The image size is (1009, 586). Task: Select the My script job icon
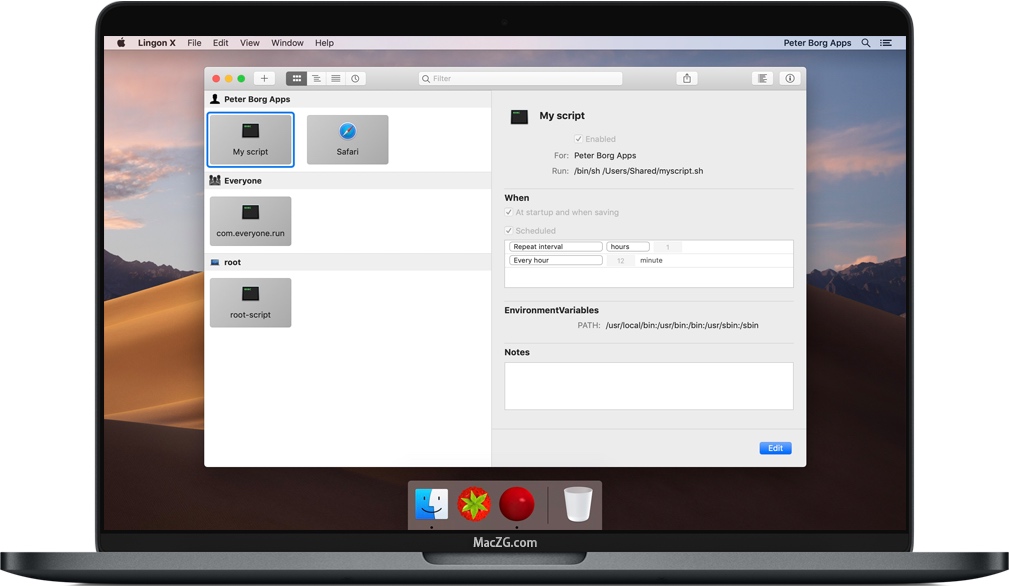pos(250,139)
